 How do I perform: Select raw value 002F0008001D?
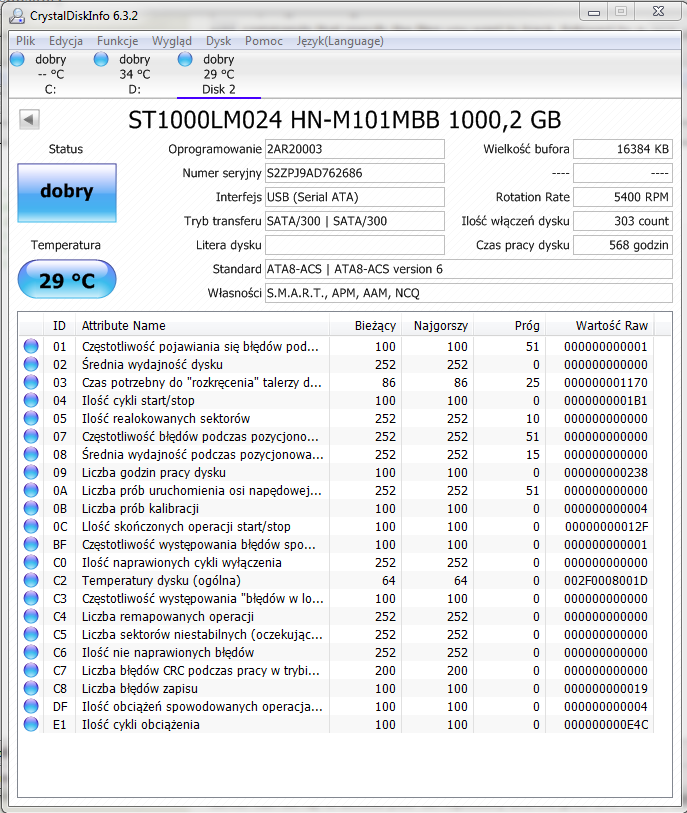[x=606, y=581]
